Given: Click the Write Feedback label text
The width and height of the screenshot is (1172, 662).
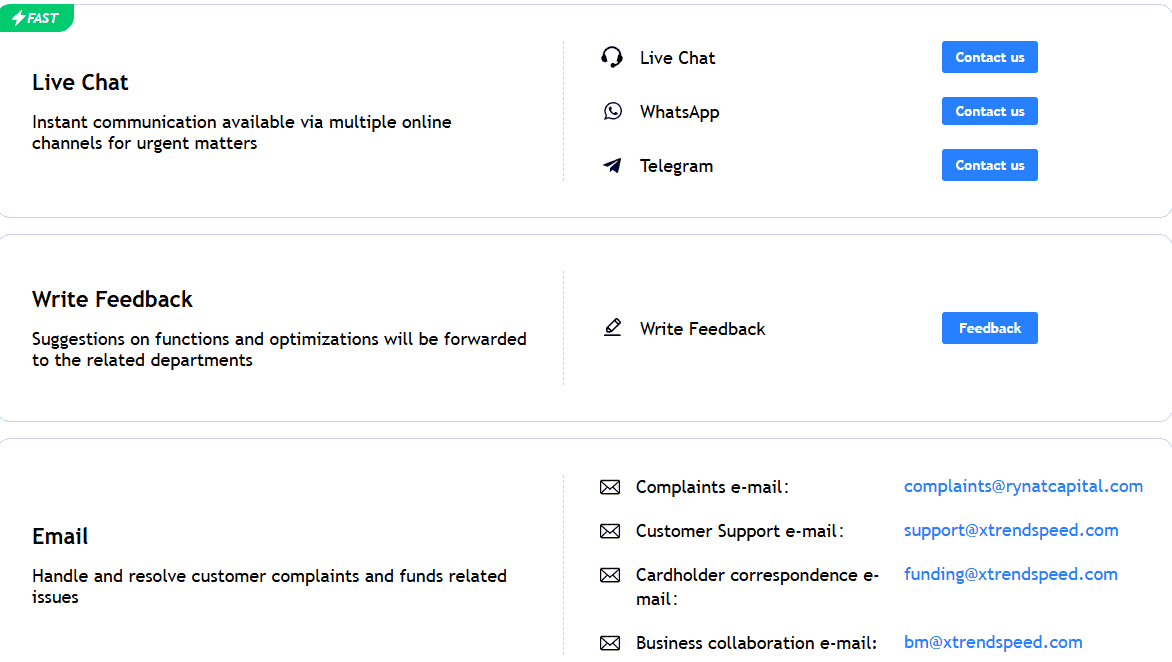Looking at the screenshot, I should tap(701, 328).
